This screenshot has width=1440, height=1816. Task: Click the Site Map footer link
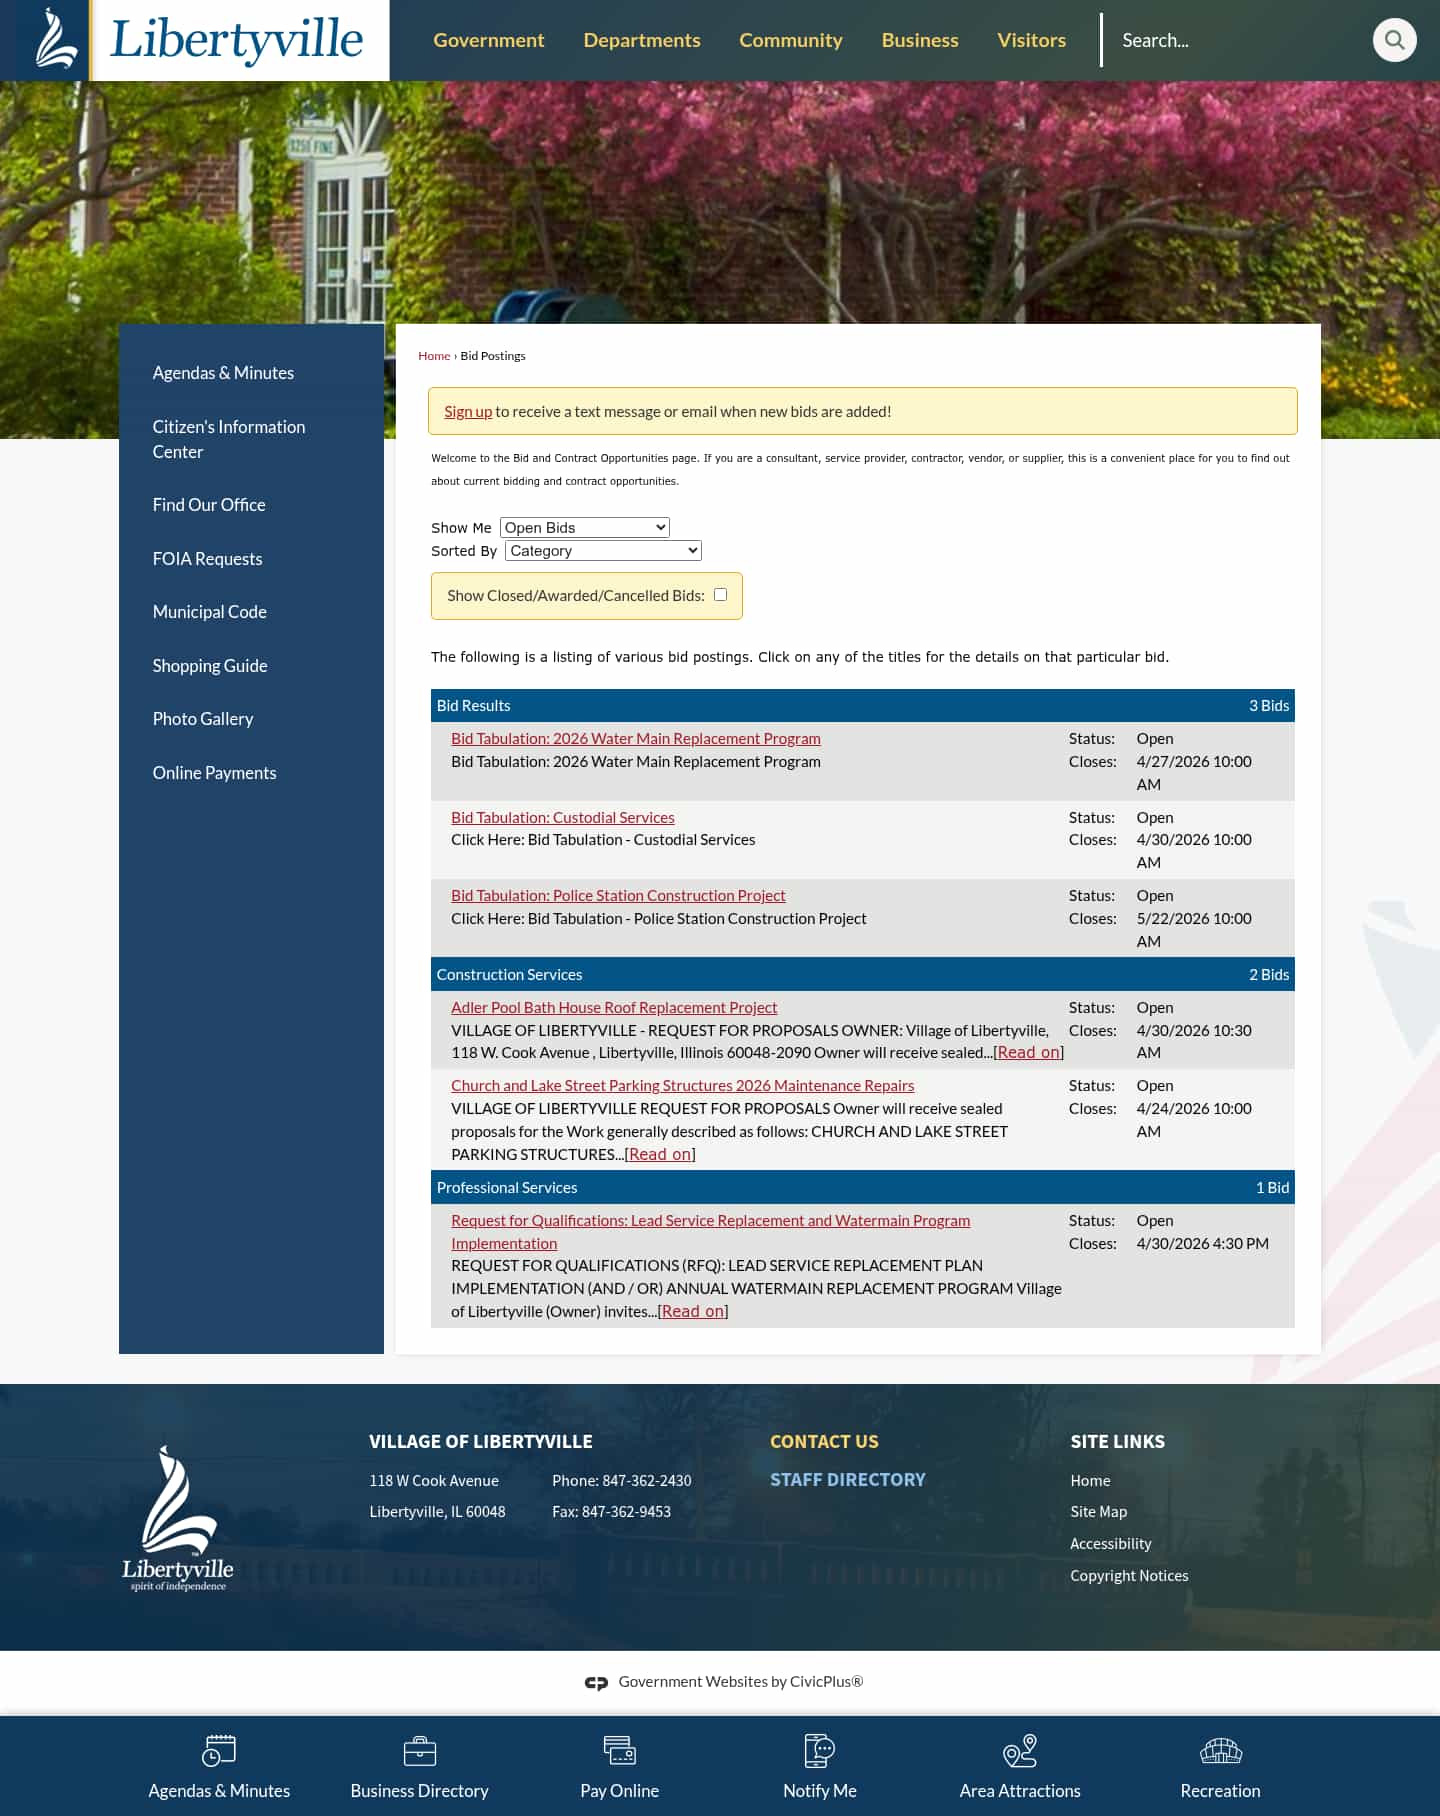[x=1098, y=1512]
